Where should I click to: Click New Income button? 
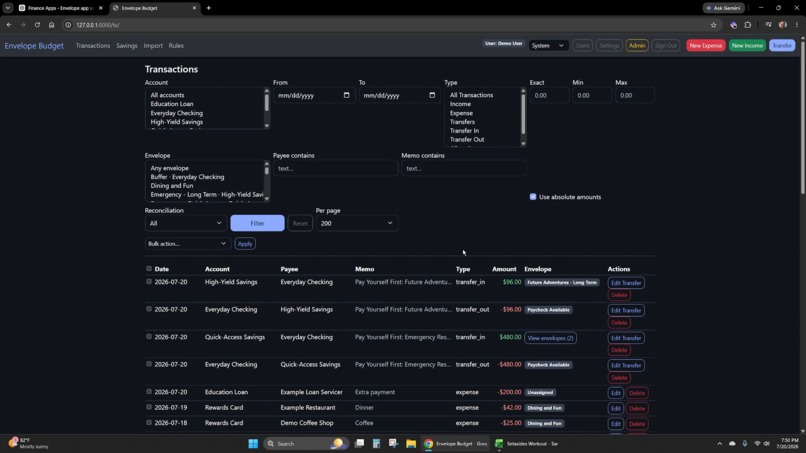click(747, 45)
